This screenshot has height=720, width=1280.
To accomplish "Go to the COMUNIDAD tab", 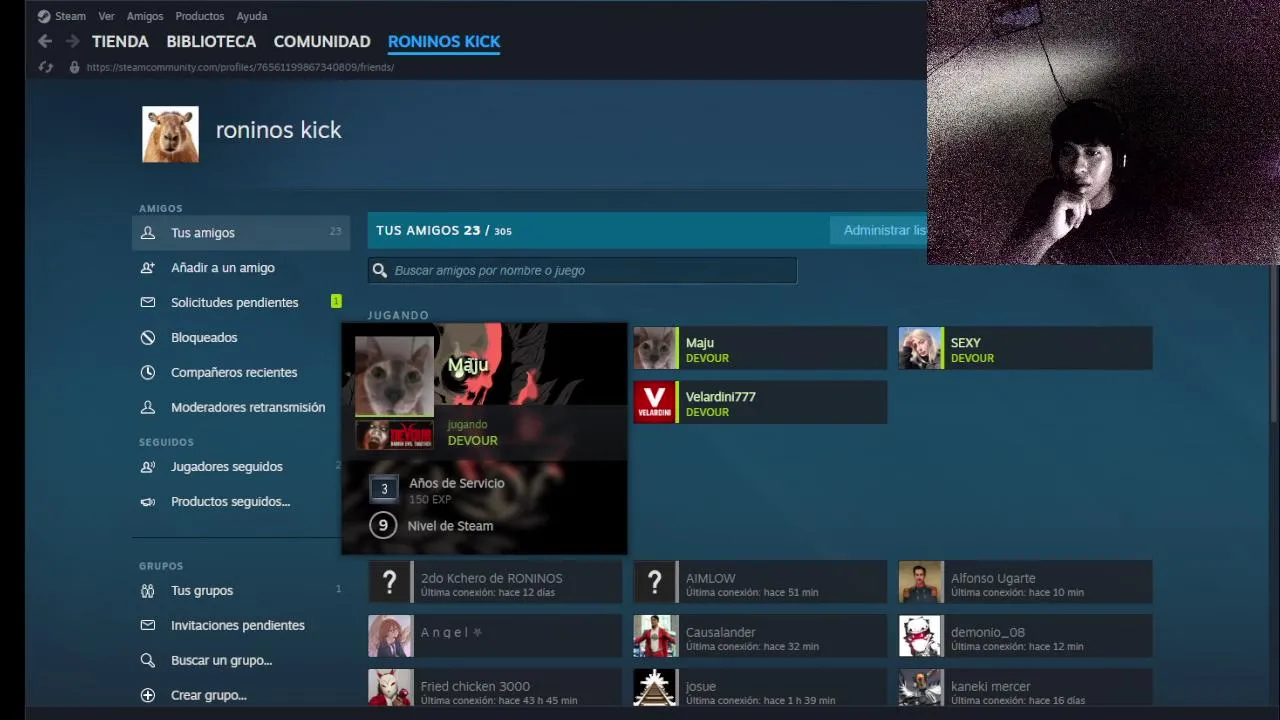I will (322, 41).
